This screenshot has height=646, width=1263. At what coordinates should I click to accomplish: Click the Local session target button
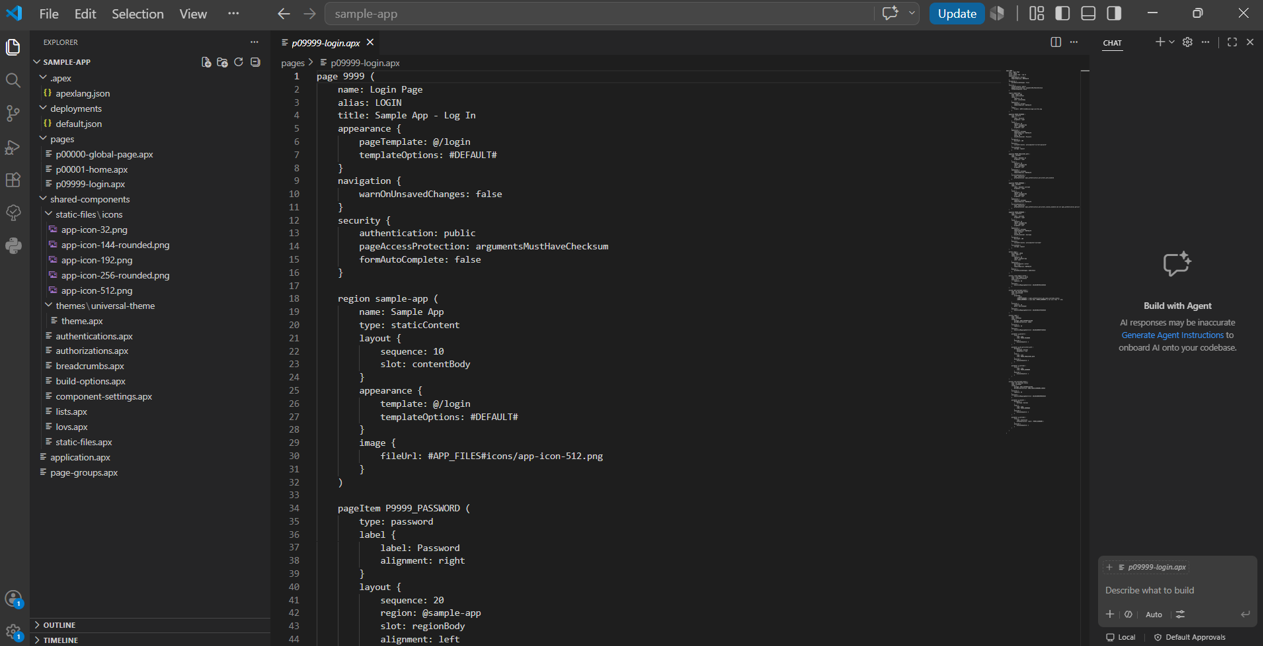pyautogui.click(x=1121, y=637)
